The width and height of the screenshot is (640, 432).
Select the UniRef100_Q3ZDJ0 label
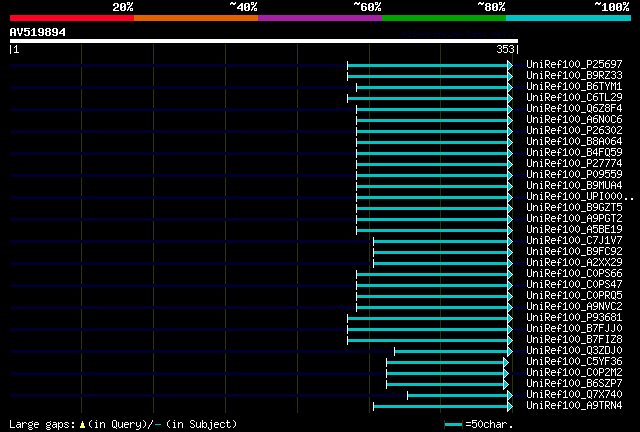tap(574, 351)
